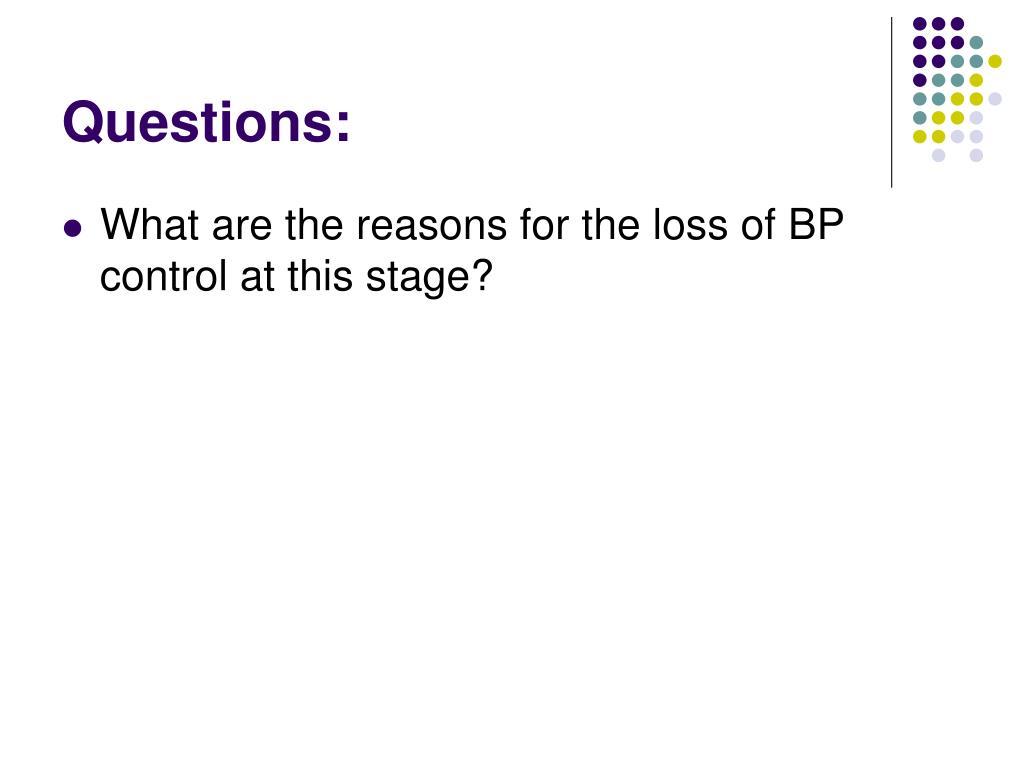Click the word "reasons" in the bullet text
The width and height of the screenshot is (1024, 768).
tap(431, 225)
